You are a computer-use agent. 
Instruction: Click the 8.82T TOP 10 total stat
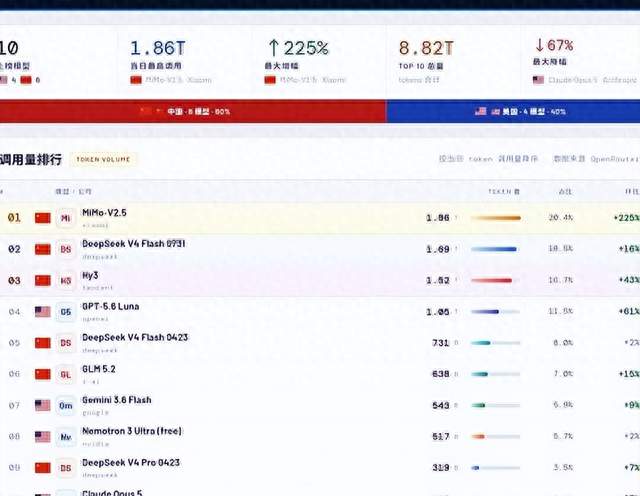click(453, 61)
